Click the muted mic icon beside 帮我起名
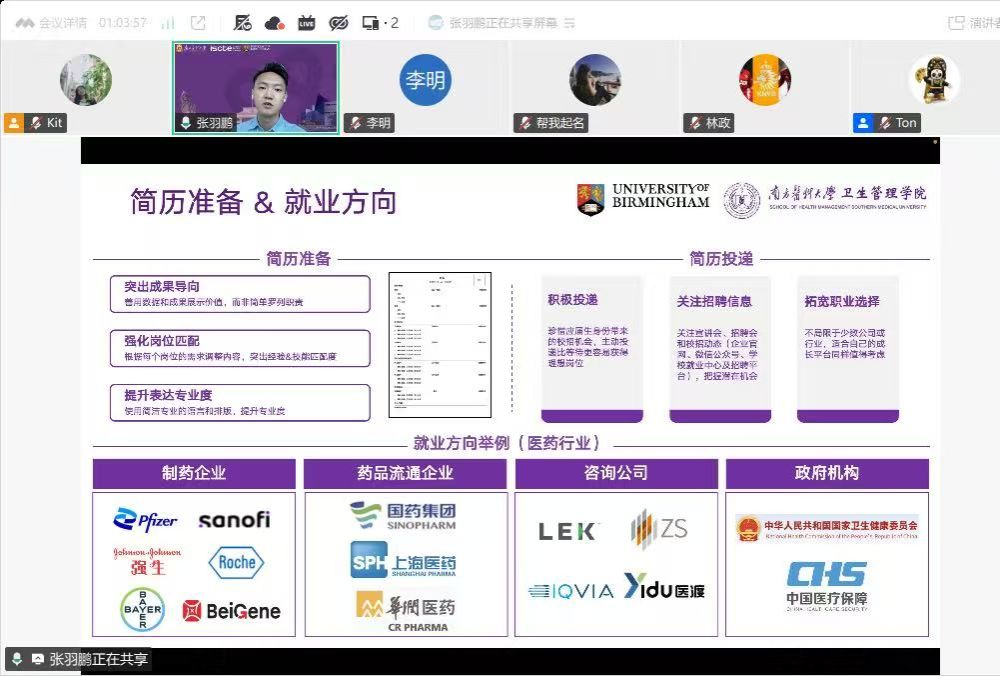This screenshot has width=1000, height=676. pyautogui.click(x=525, y=122)
